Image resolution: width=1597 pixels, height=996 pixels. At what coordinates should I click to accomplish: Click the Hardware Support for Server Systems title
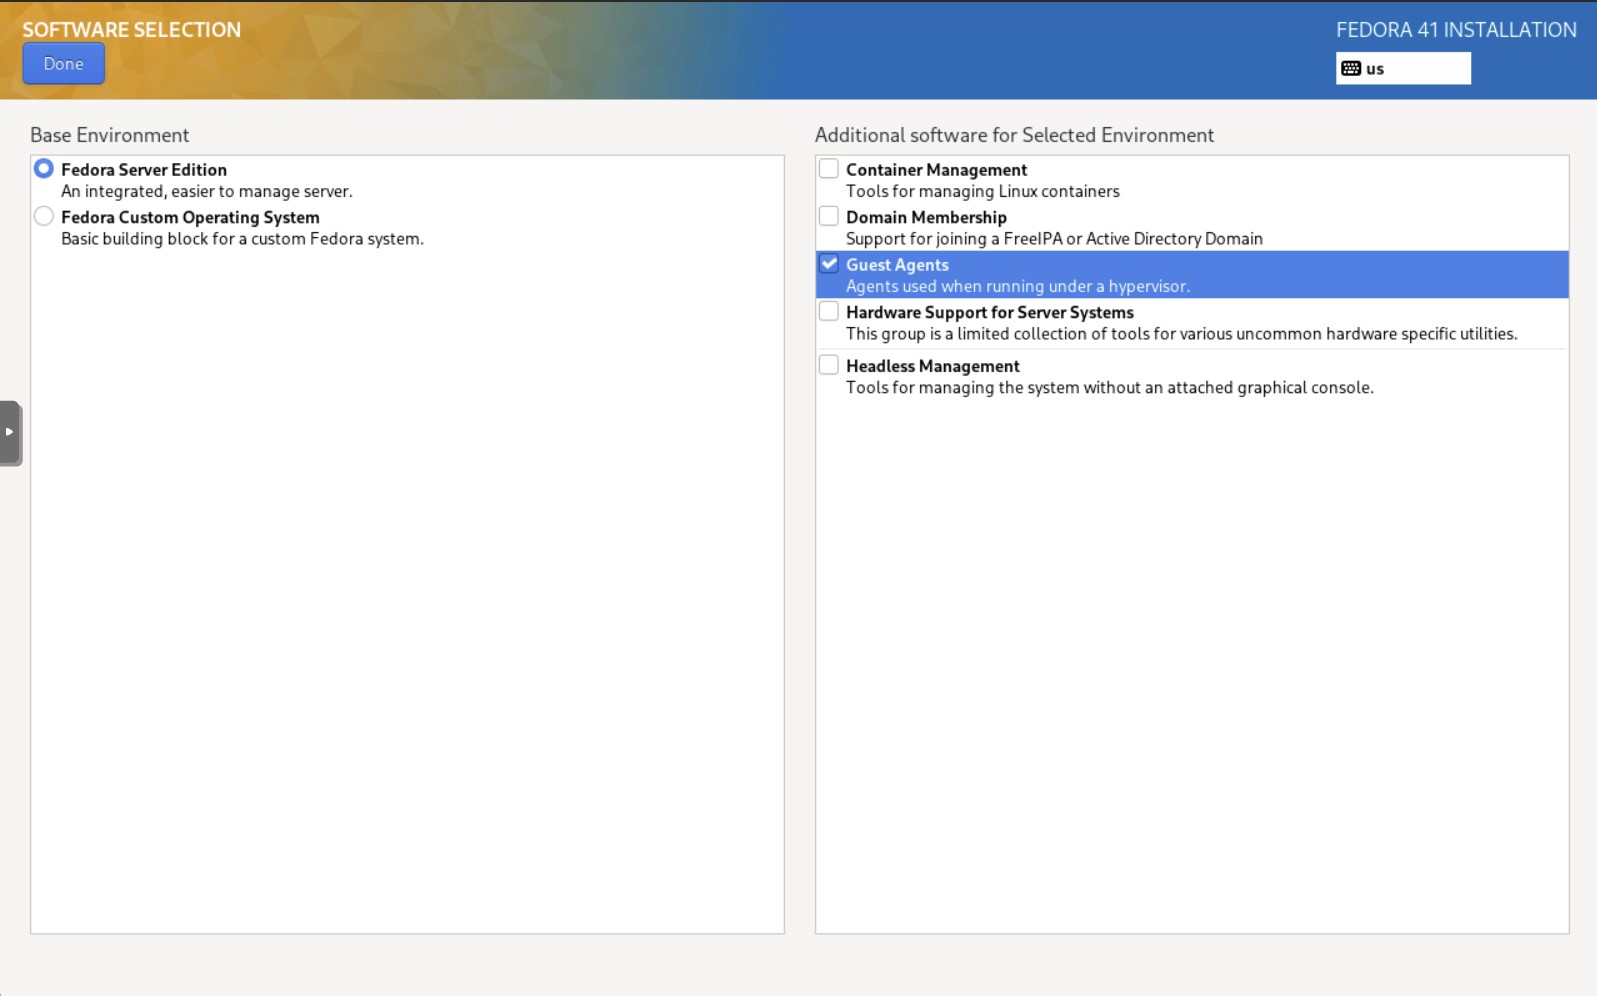click(989, 312)
